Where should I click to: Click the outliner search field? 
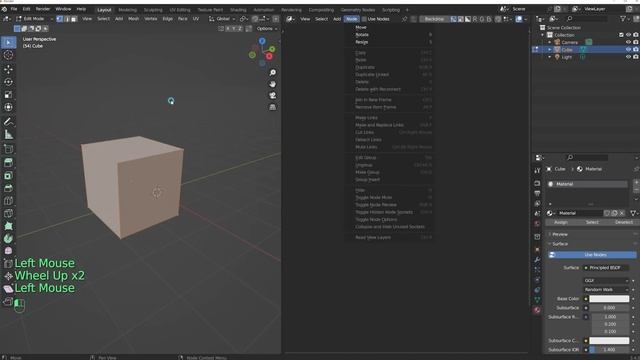[586, 19]
